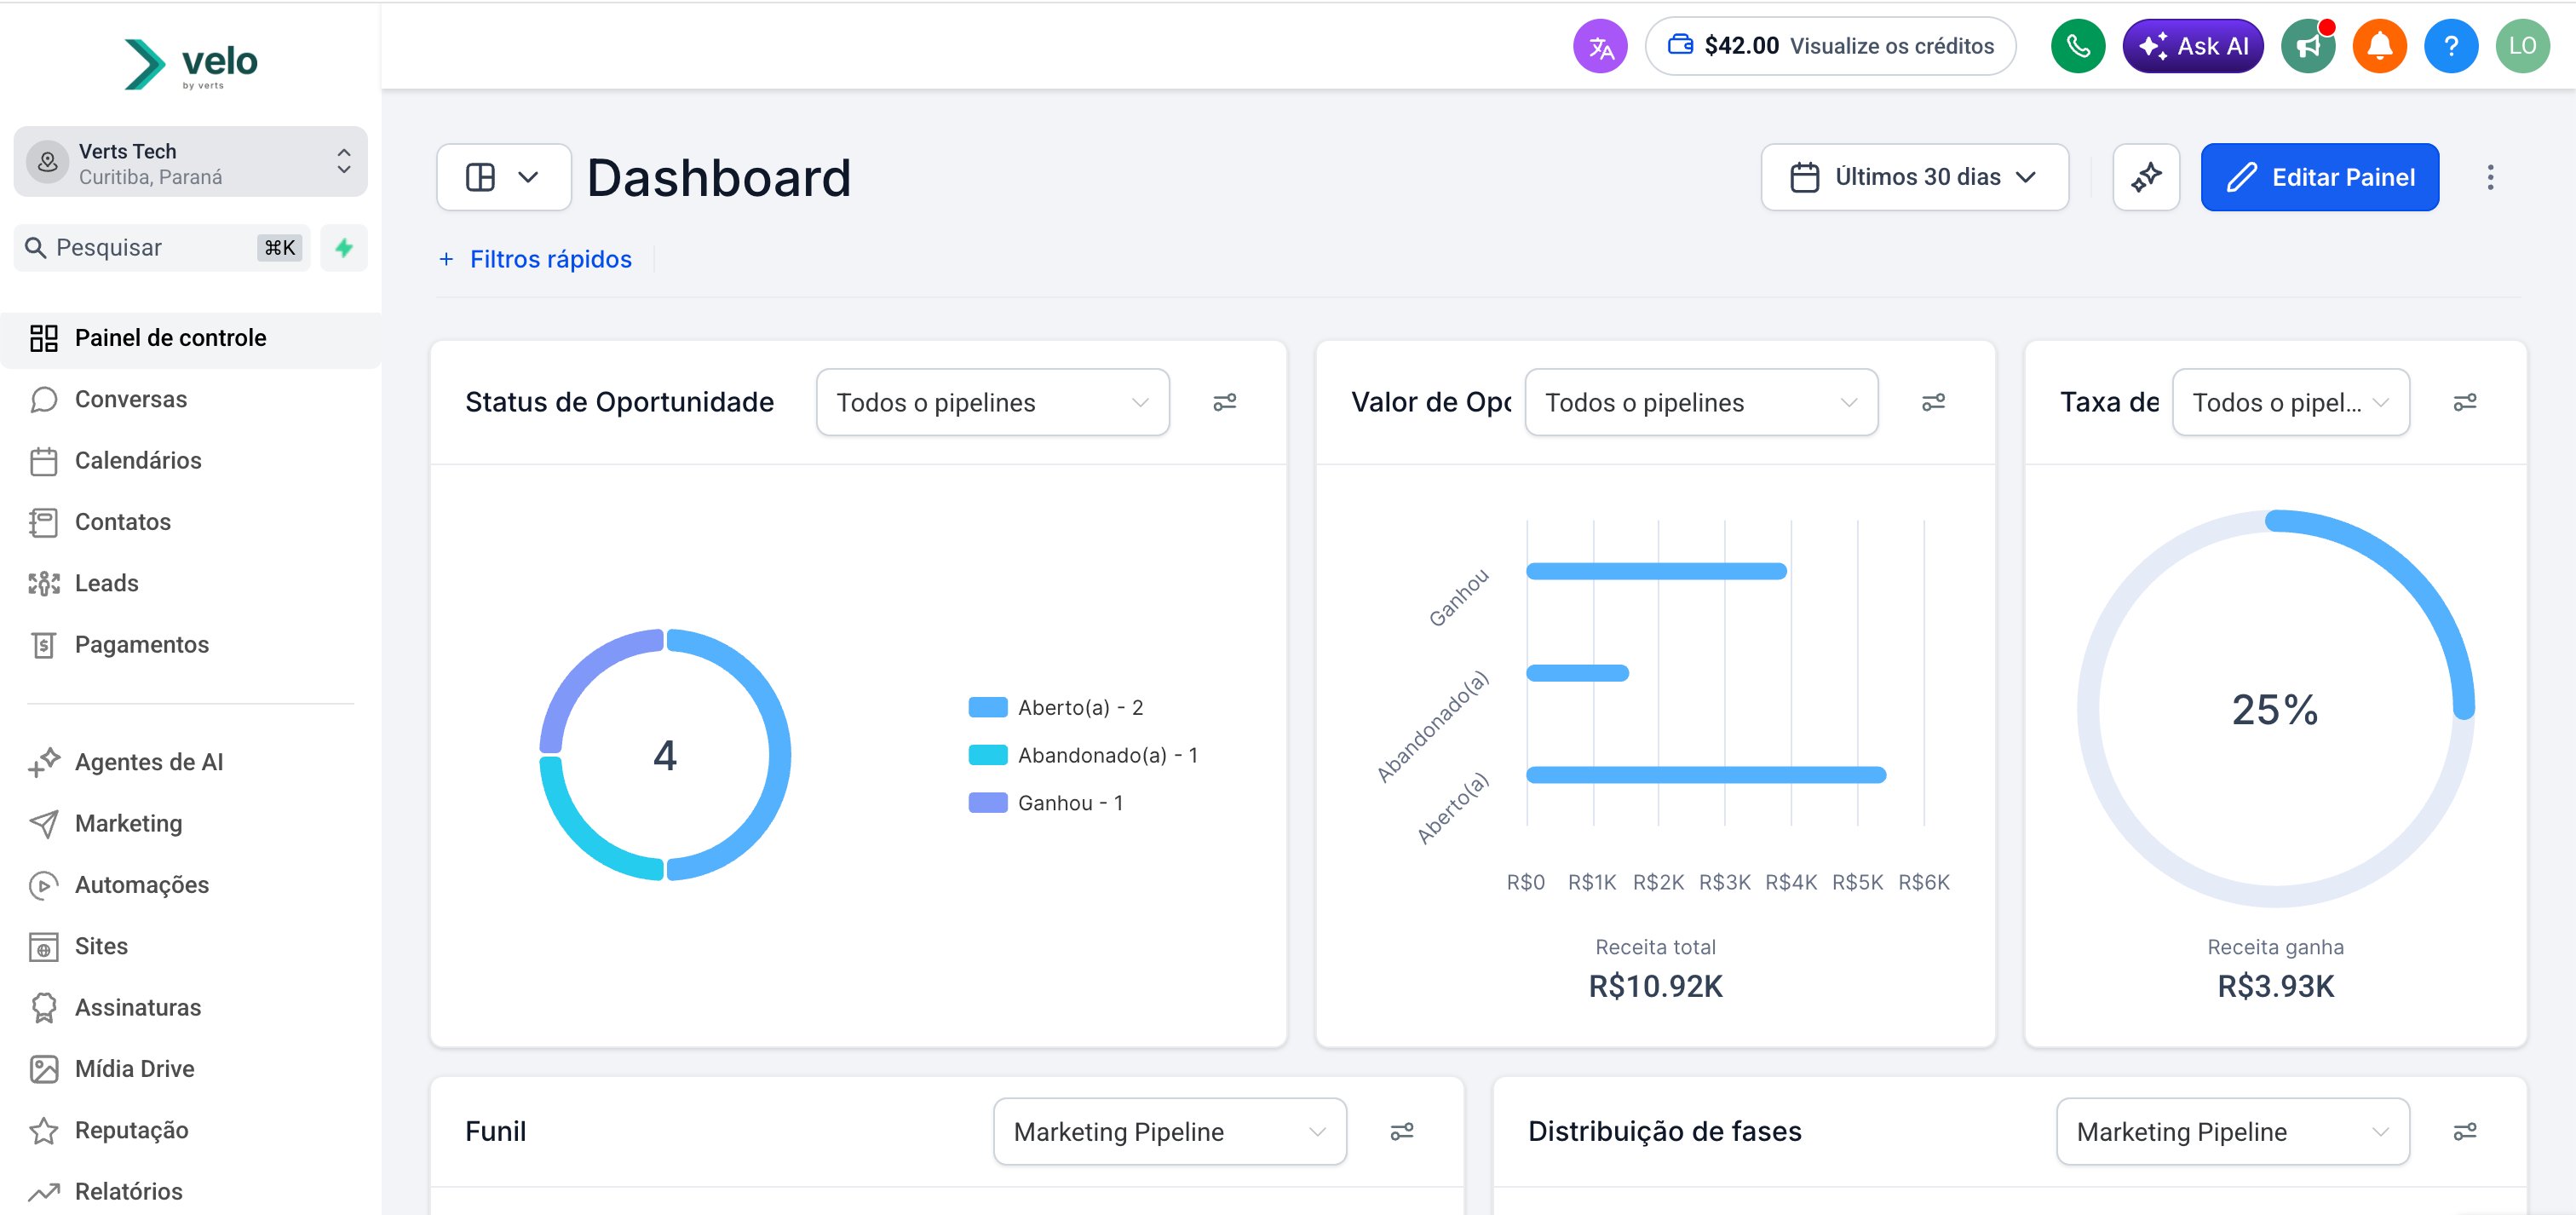
Task: Click the wallet credits icon
Action: point(1681,45)
